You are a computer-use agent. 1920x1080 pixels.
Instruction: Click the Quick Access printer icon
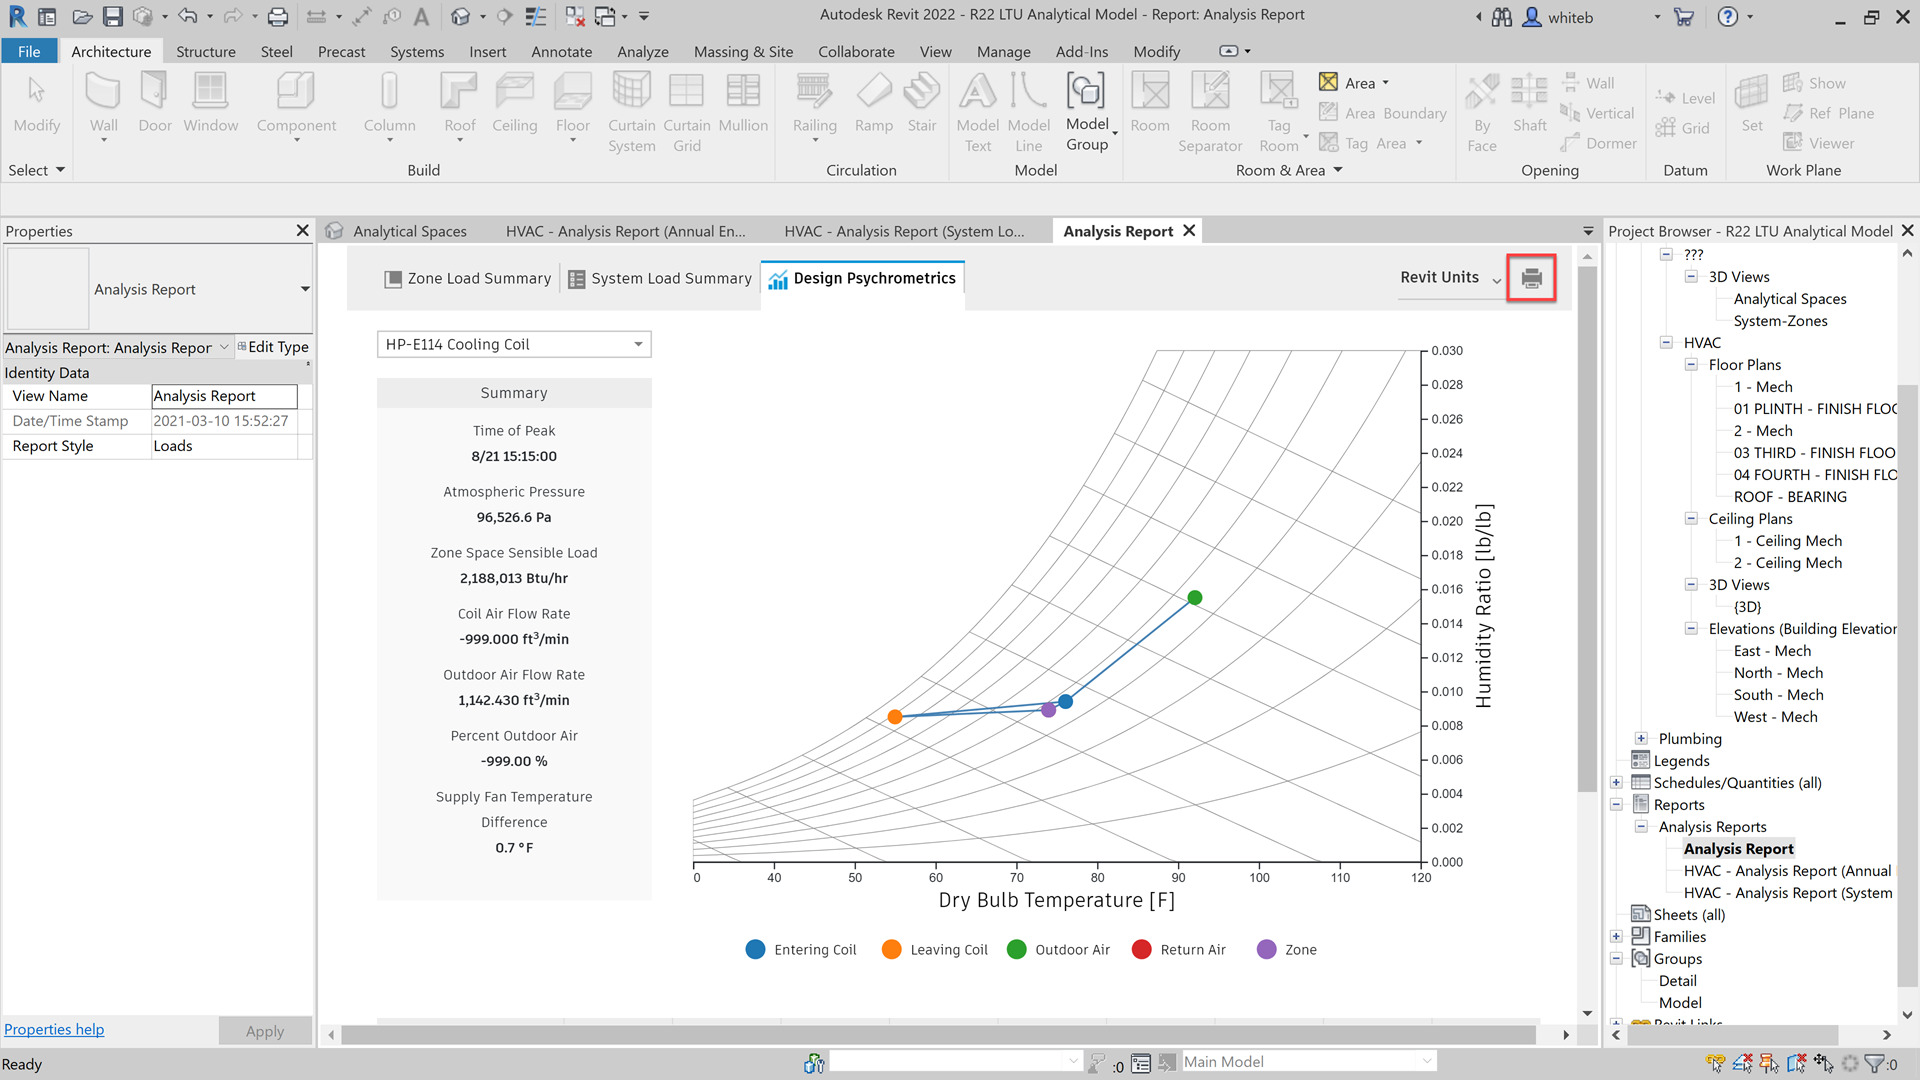click(x=278, y=17)
